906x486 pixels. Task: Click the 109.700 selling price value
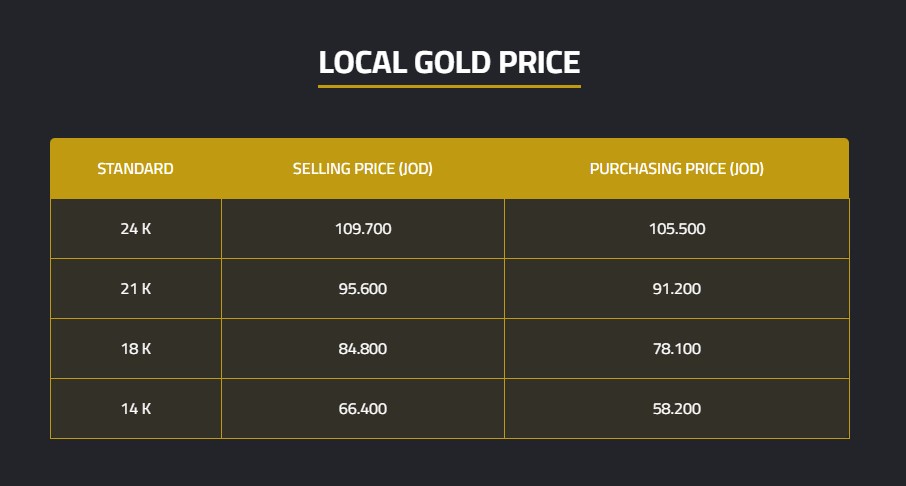(x=362, y=229)
